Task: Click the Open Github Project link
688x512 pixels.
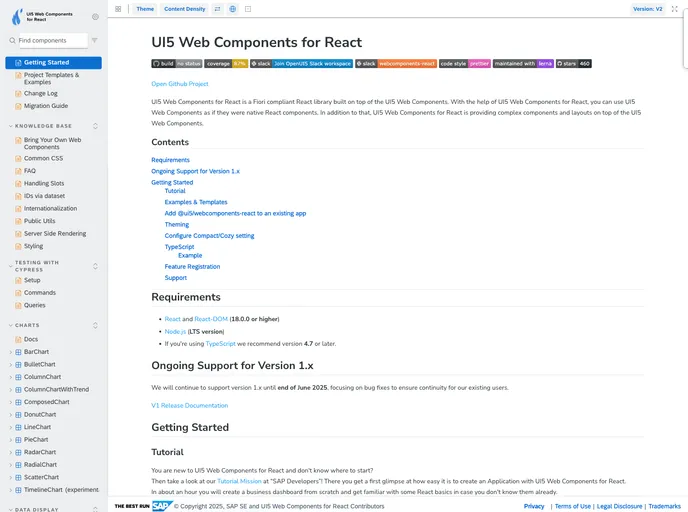Action: click(x=180, y=84)
